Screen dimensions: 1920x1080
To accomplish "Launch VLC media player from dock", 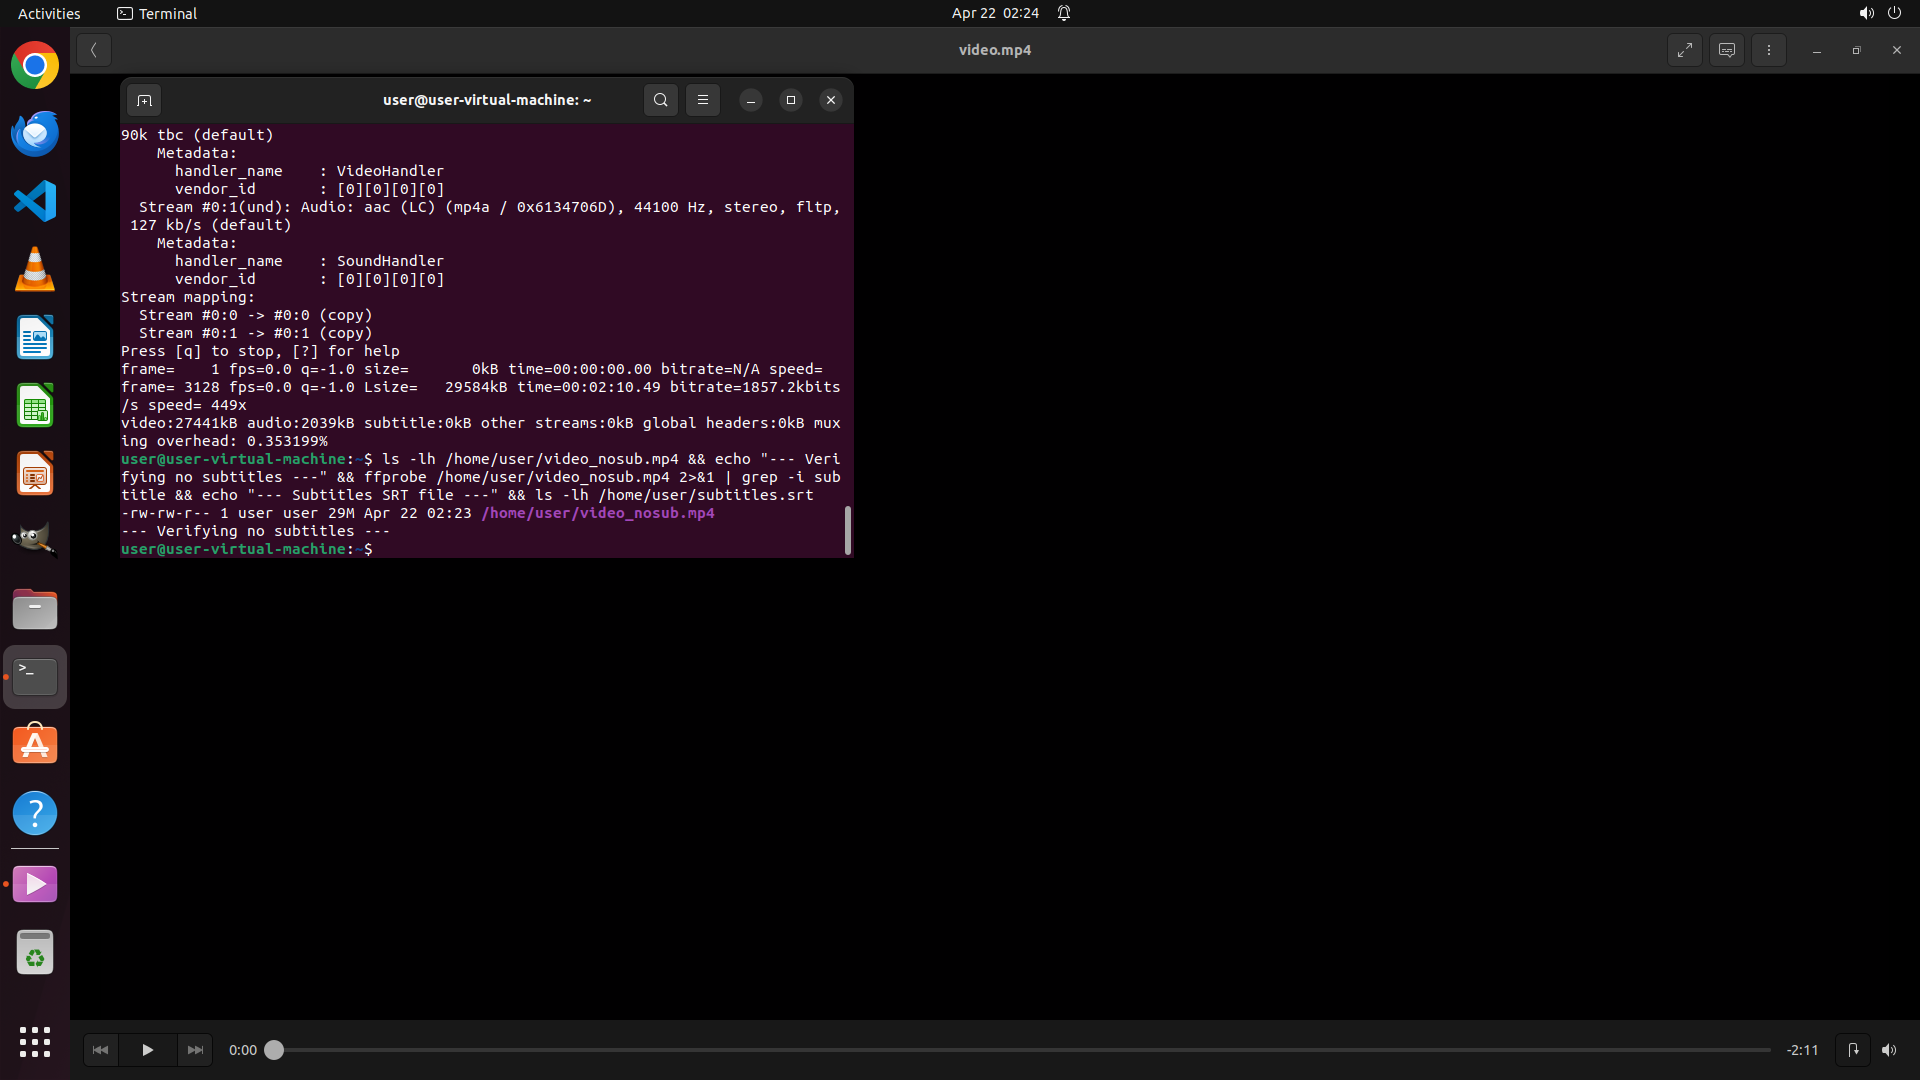I will pyautogui.click(x=35, y=269).
